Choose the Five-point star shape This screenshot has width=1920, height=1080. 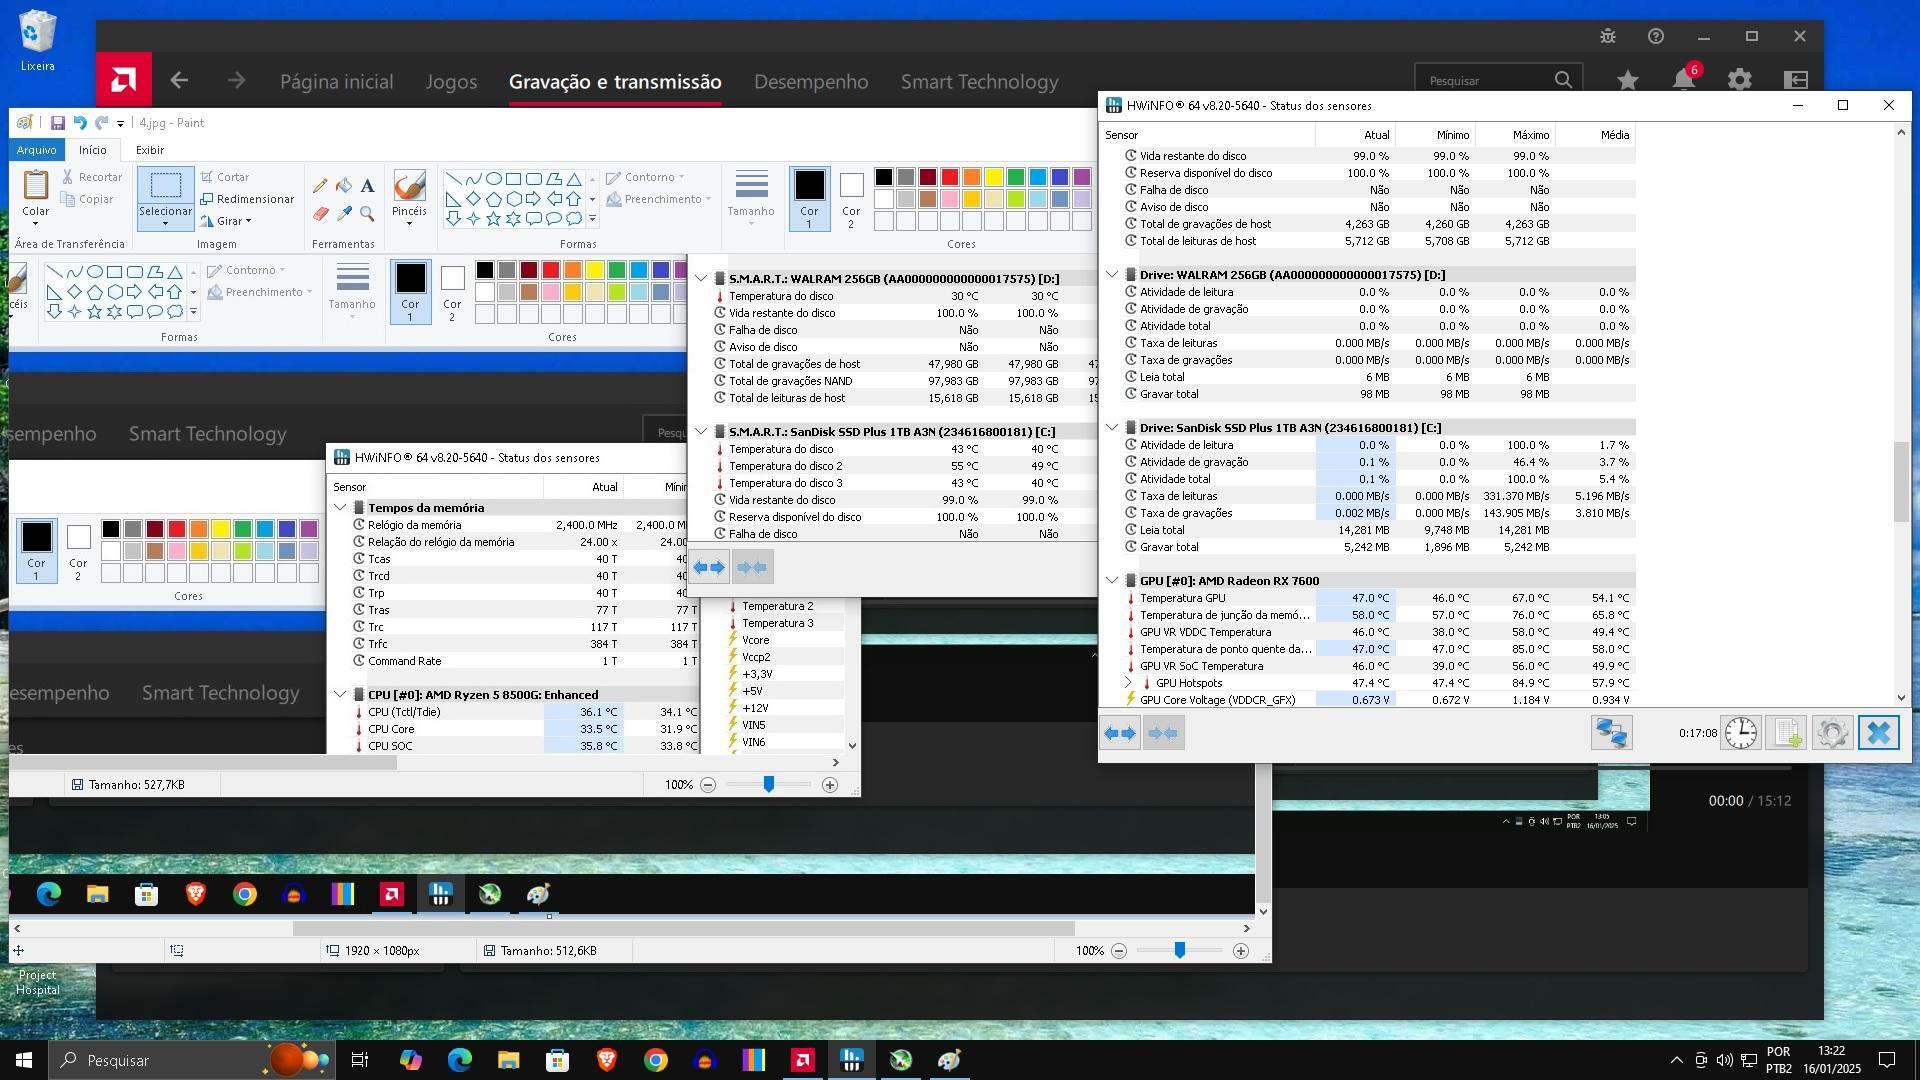click(493, 218)
